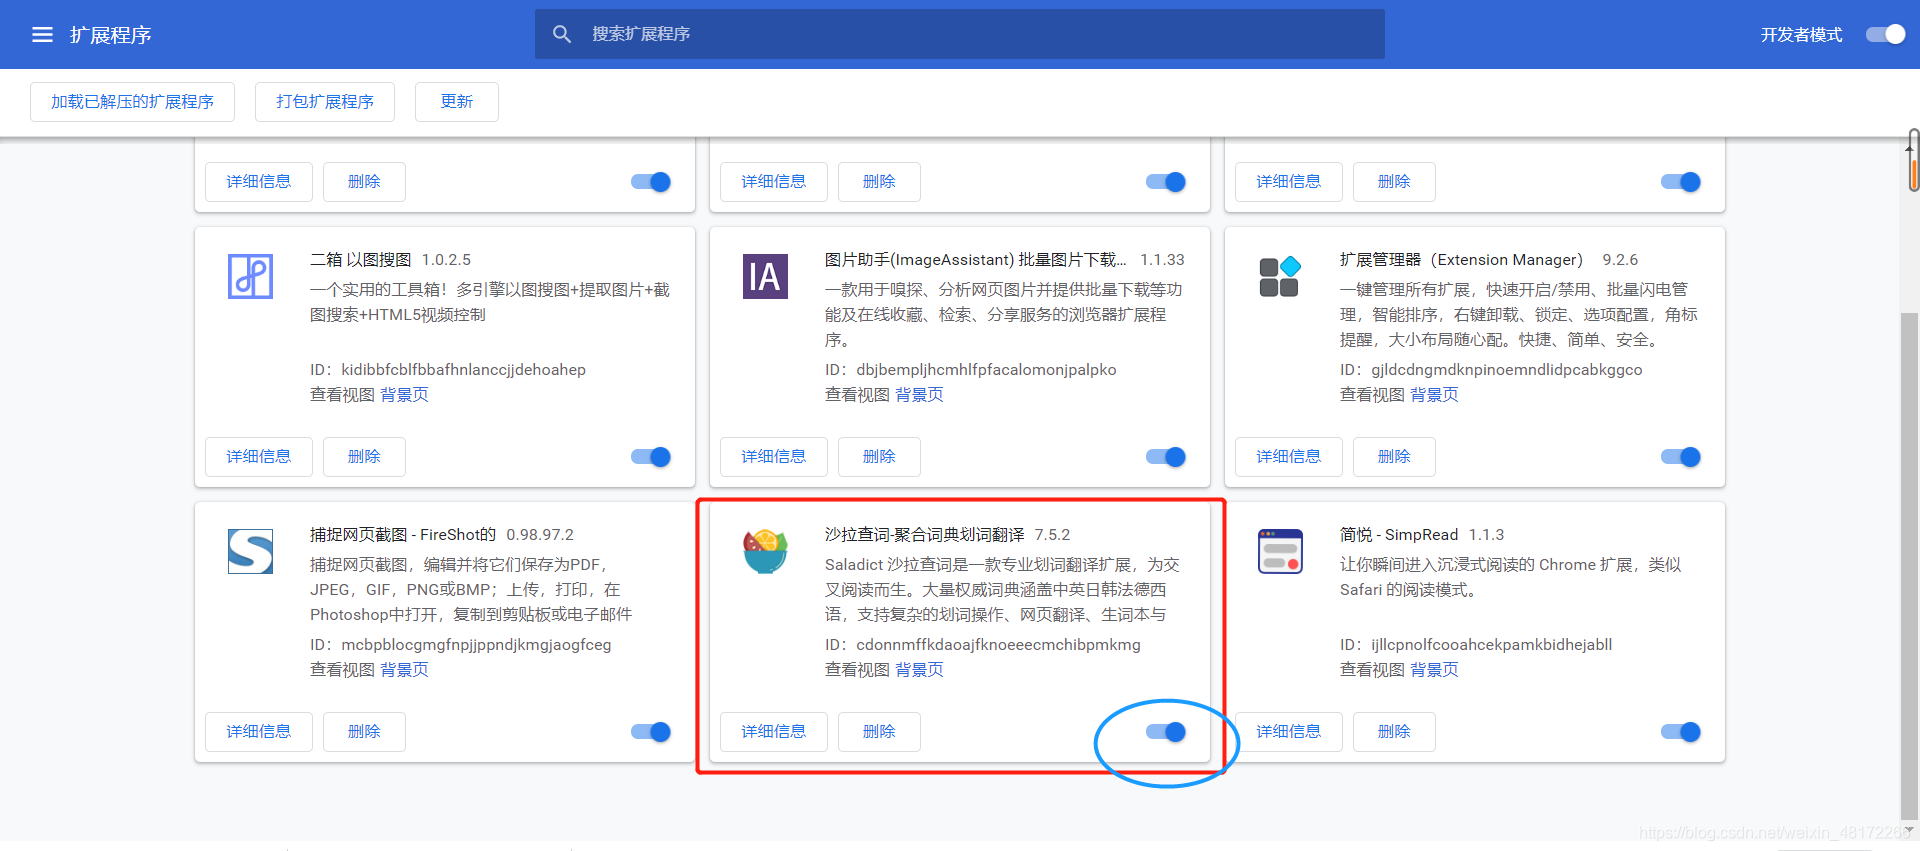Open 背景页 link of Extension Manager

click(x=1434, y=395)
